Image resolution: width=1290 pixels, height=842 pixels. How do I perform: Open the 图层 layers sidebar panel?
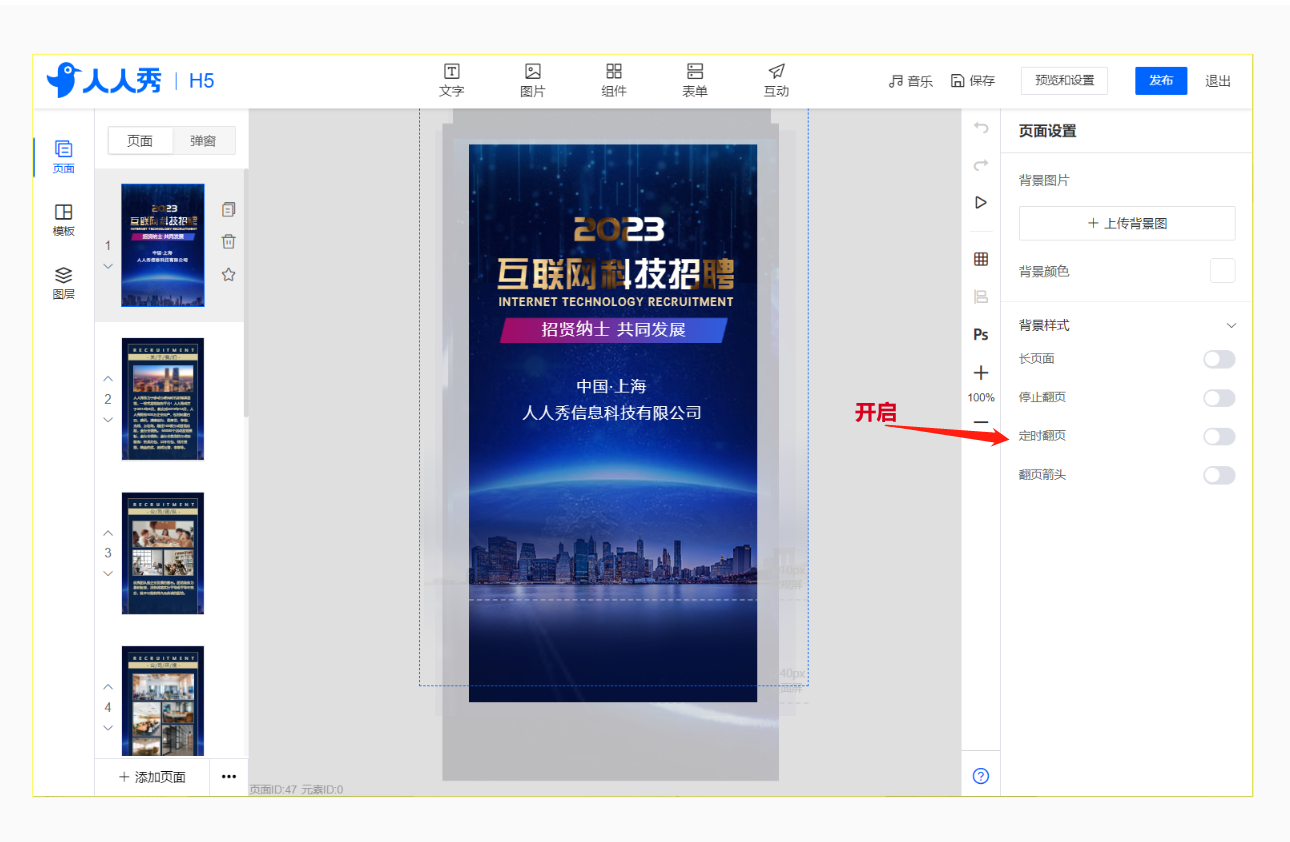coord(63,283)
